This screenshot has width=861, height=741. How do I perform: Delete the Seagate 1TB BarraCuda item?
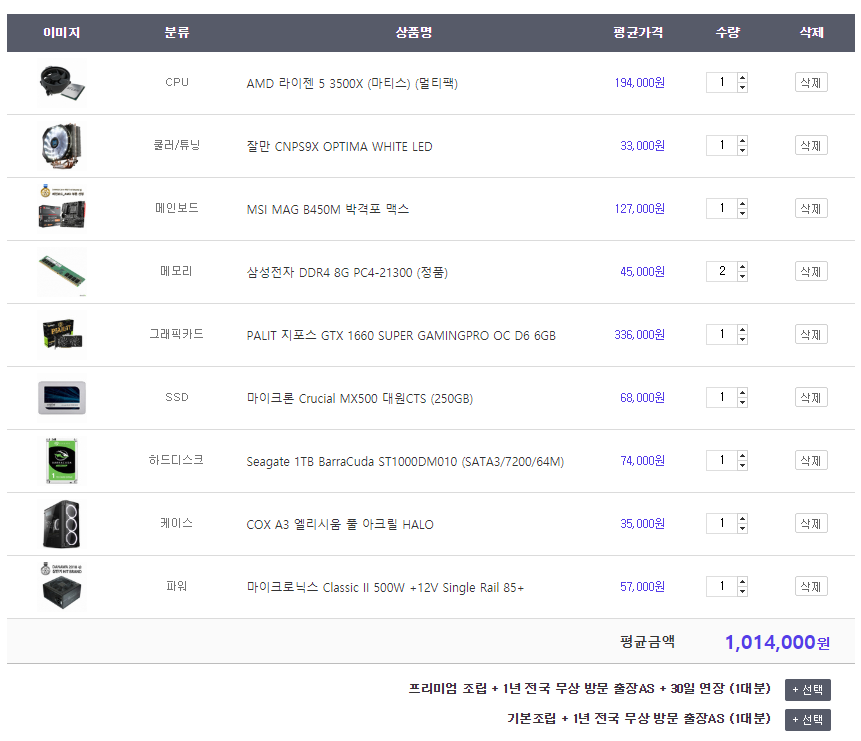point(811,460)
